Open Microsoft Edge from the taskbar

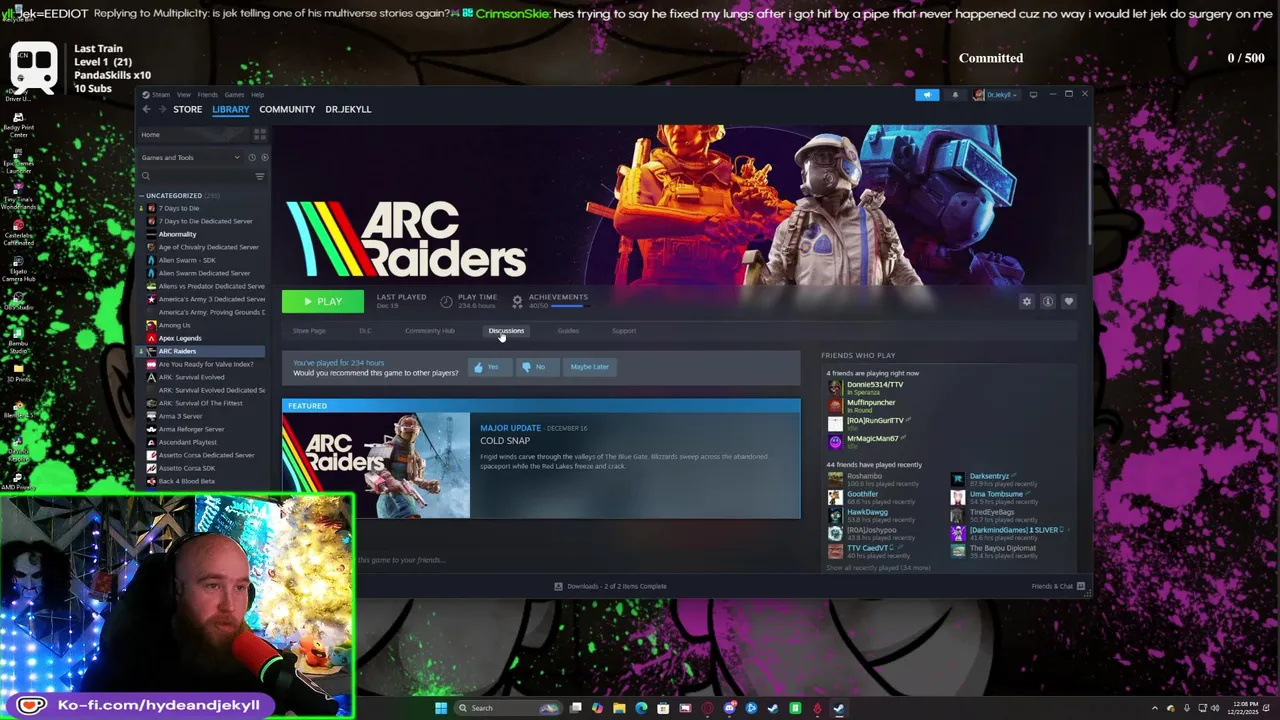(641, 708)
